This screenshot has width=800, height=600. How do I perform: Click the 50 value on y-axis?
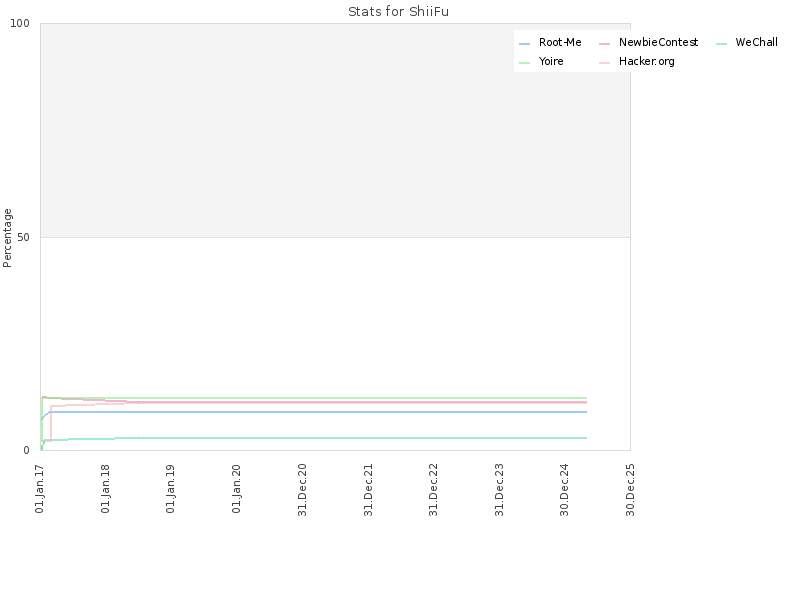(x=23, y=237)
